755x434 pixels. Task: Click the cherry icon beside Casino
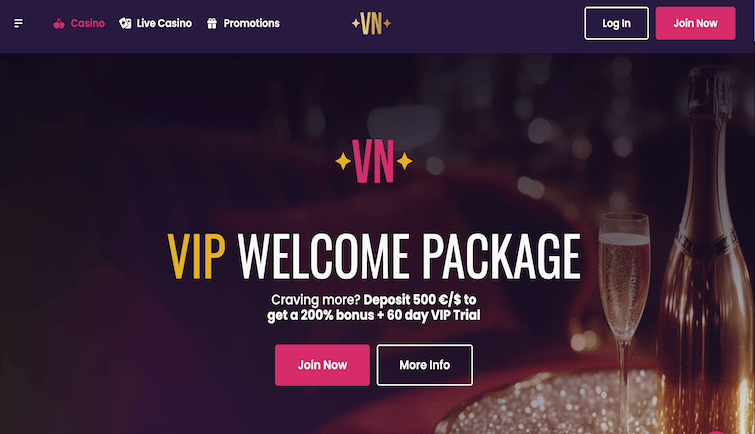coord(59,23)
